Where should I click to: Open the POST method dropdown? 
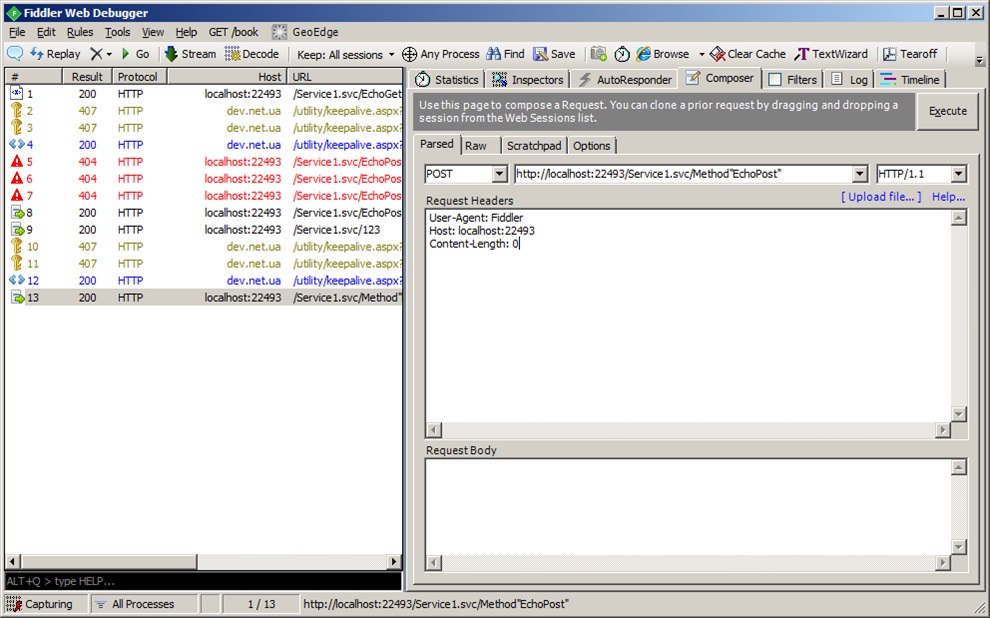pyautogui.click(x=499, y=174)
